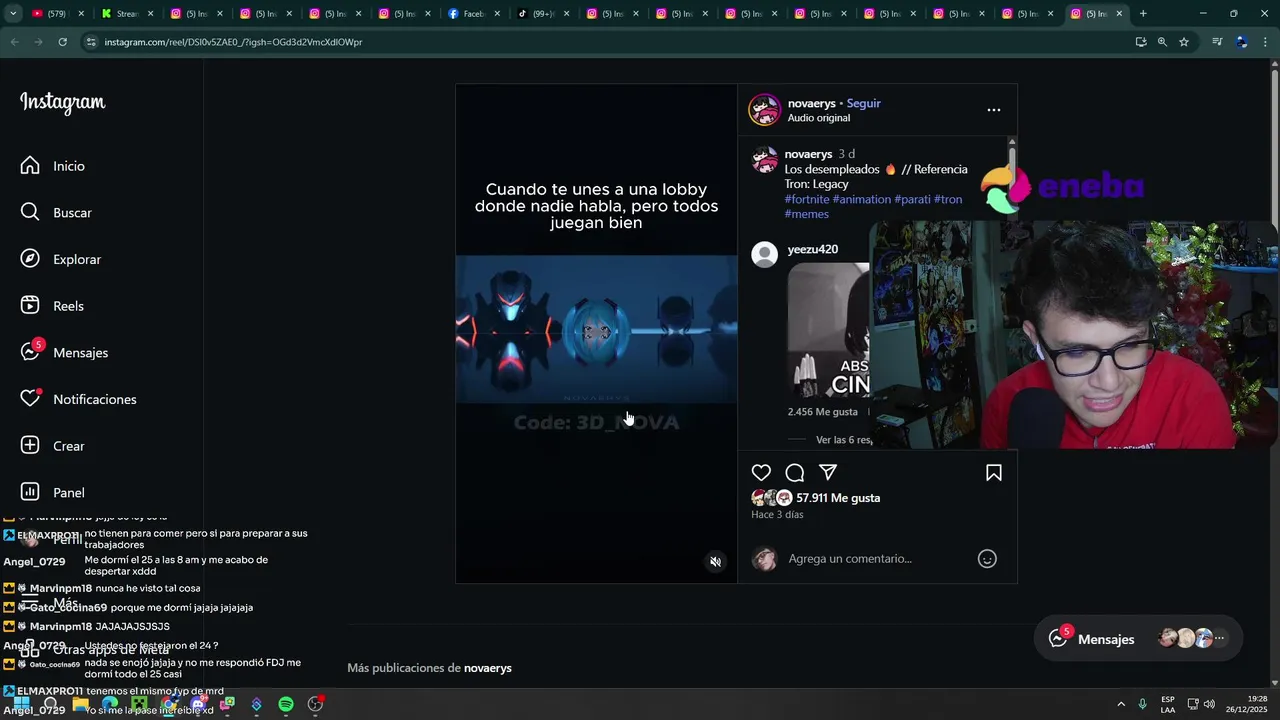Toggle the microphone tray icon
The width and height of the screenshot is (1280, 720).
(1142, 704)
